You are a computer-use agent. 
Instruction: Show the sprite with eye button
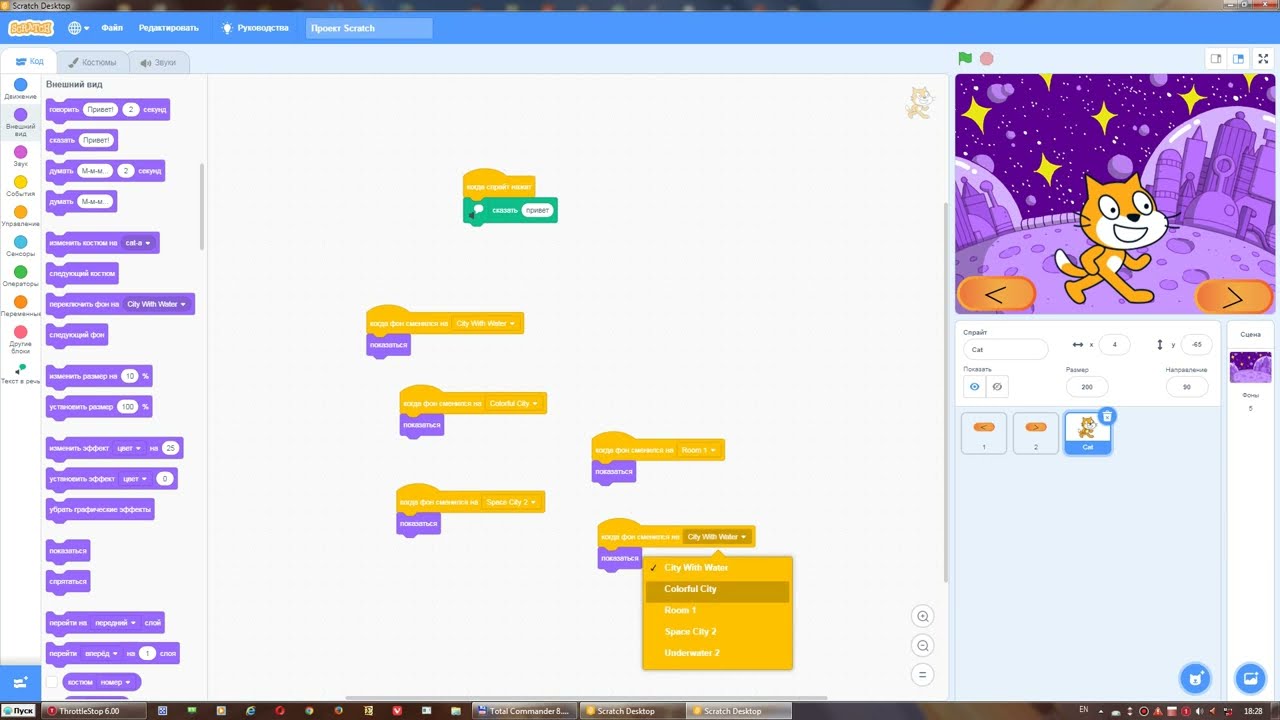(x=975, y=387)
